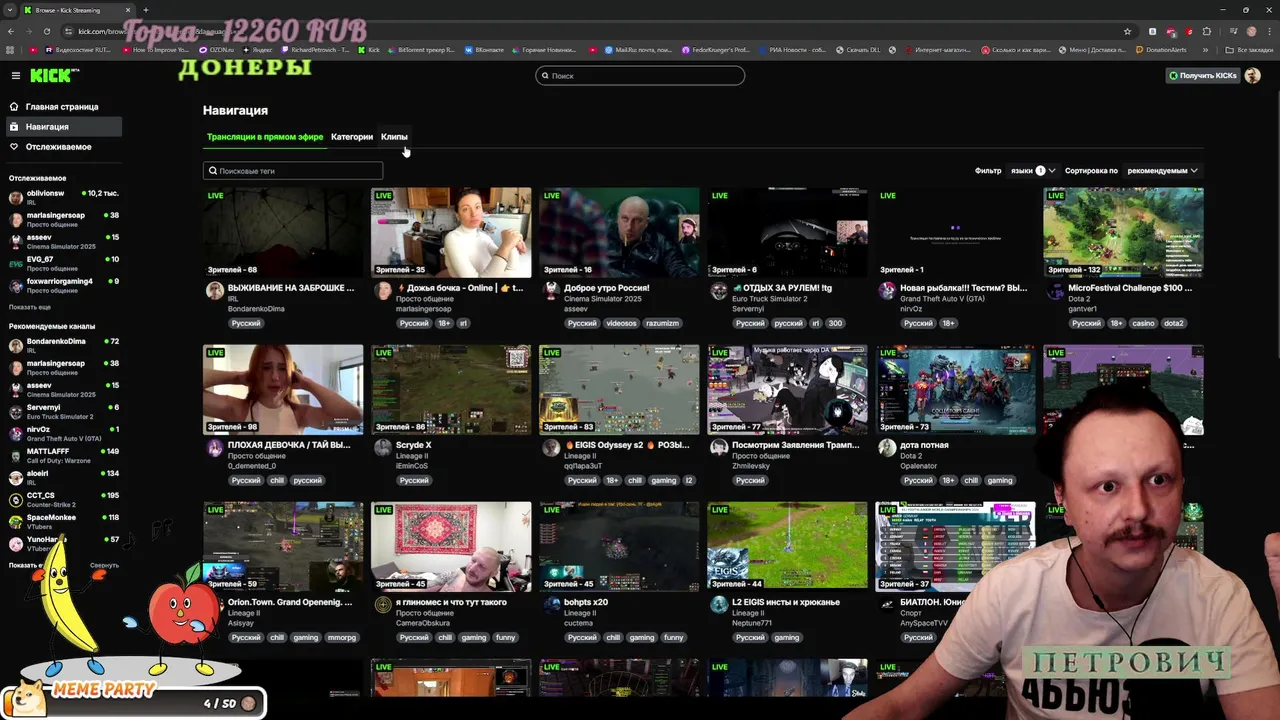Click Scryde X stream title
Viewport: 1280px width, 720px height.
point(414,445)
